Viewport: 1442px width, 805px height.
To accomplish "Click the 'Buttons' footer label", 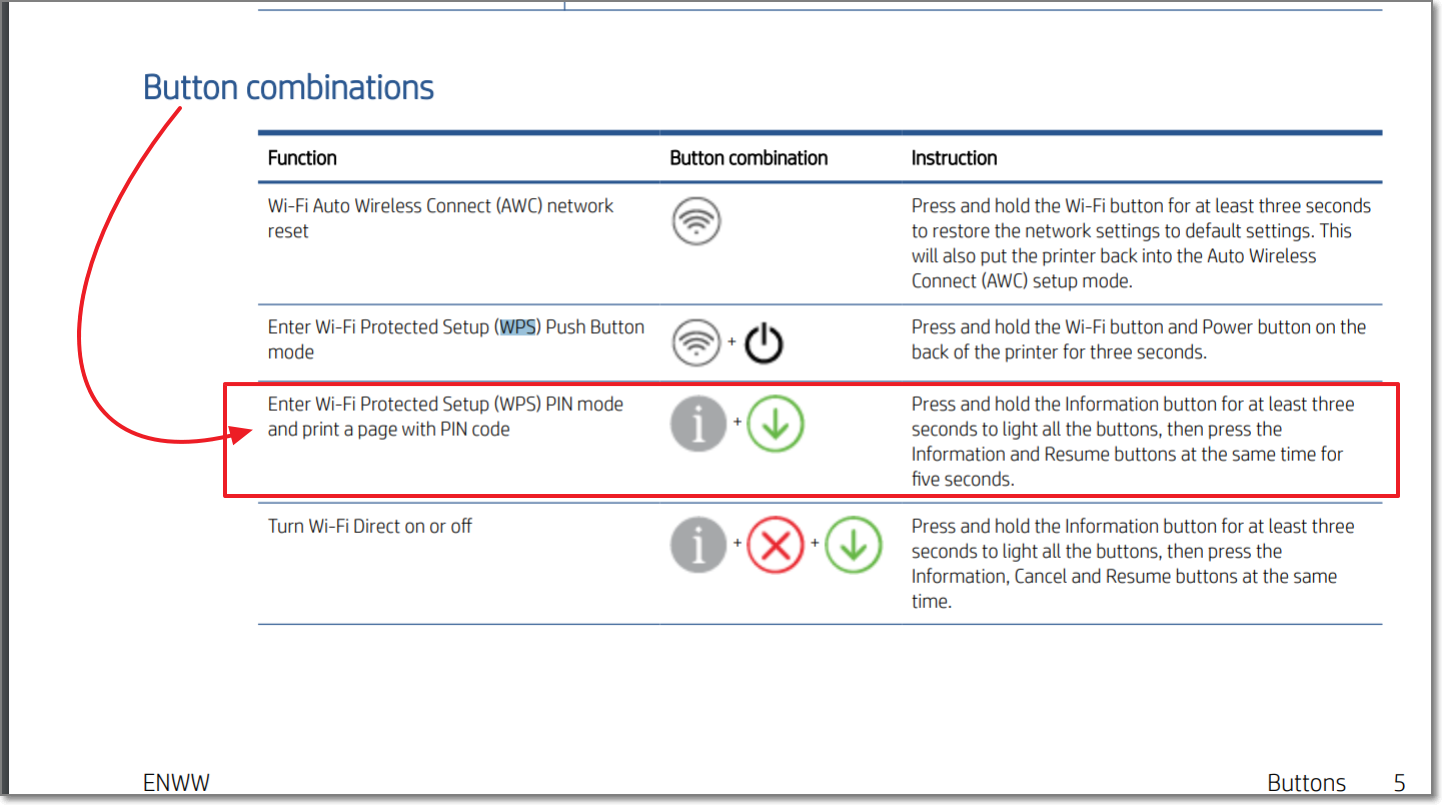I will point(1307,783).
